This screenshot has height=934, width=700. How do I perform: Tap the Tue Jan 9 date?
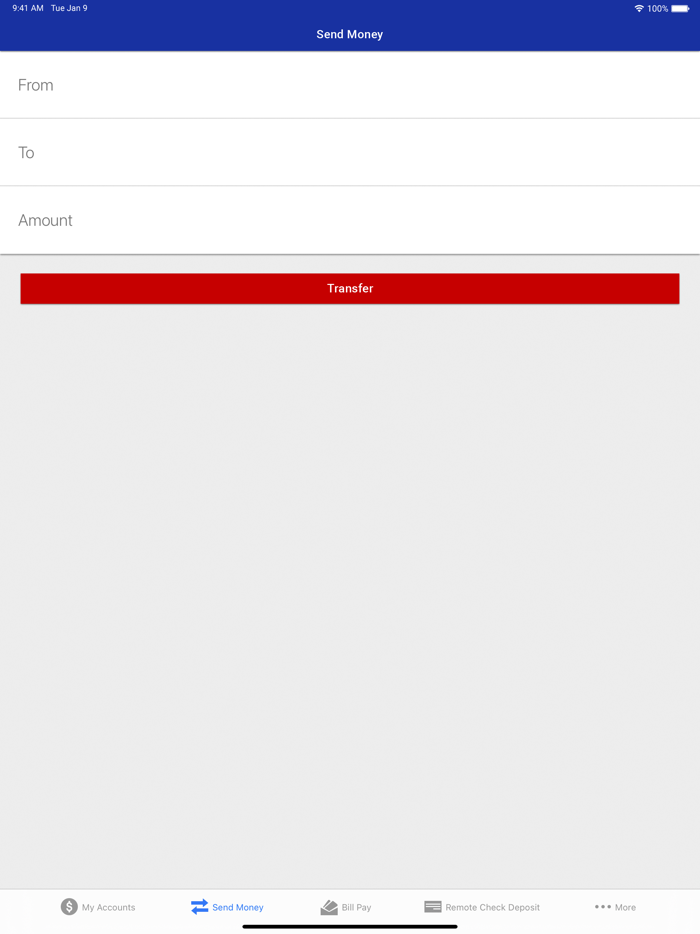[x=69, y=8]
